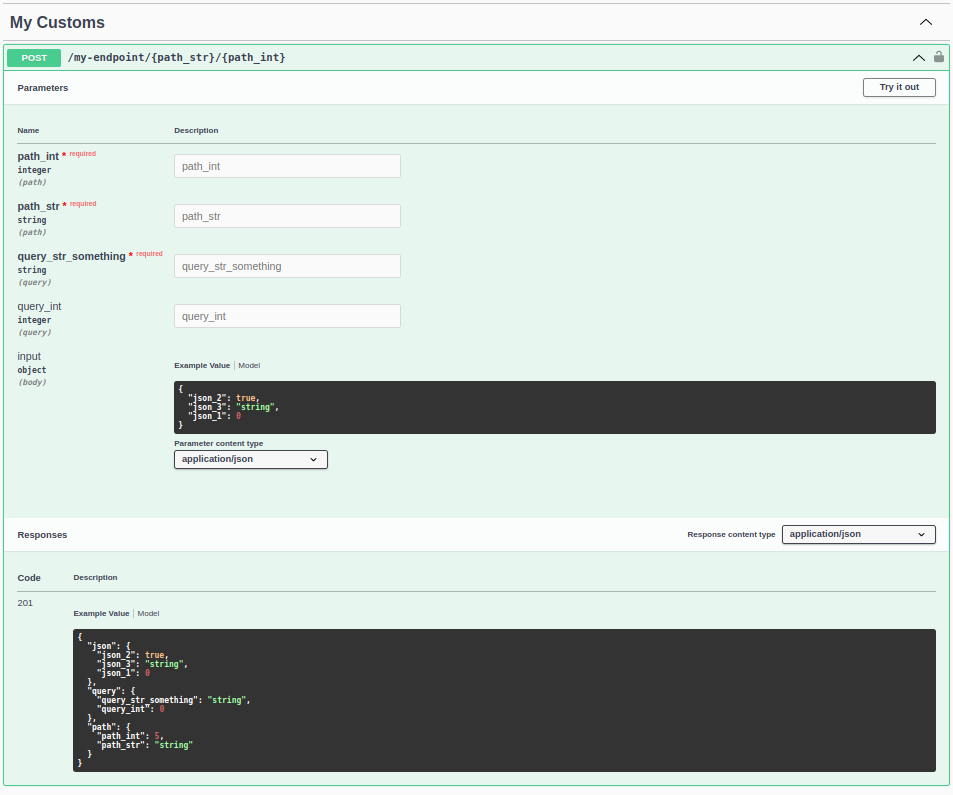Switch to Model view under the 201 response

pyautogui.click(x=148, y=613)
